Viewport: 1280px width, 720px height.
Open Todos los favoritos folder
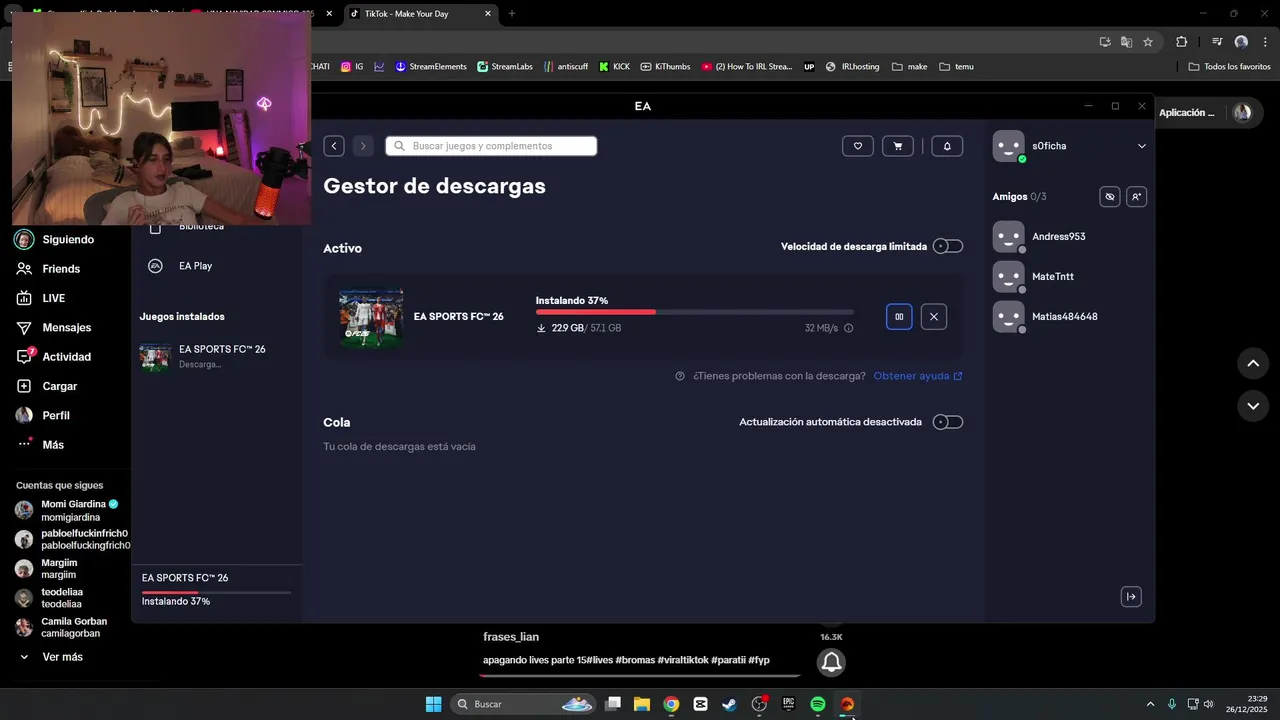(1230, 67)
